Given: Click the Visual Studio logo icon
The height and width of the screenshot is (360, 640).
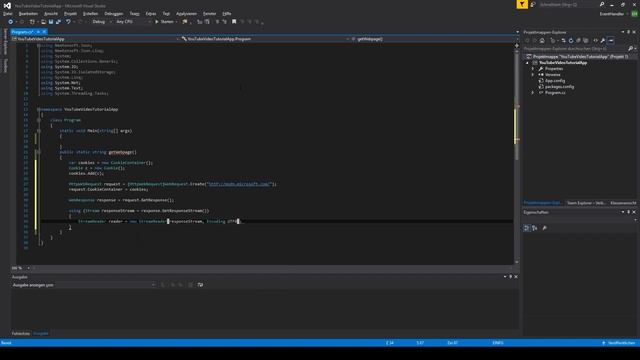Looking at the screenshot, I should (7, 6).
